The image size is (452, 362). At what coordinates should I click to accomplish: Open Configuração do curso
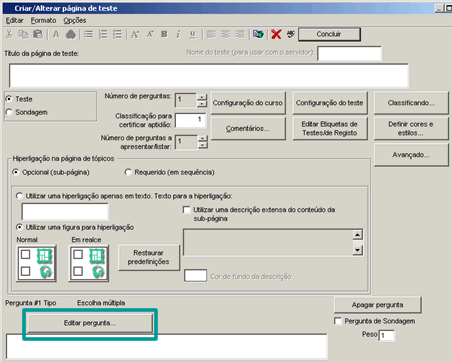pyautogui.click(x=248, y=103)
